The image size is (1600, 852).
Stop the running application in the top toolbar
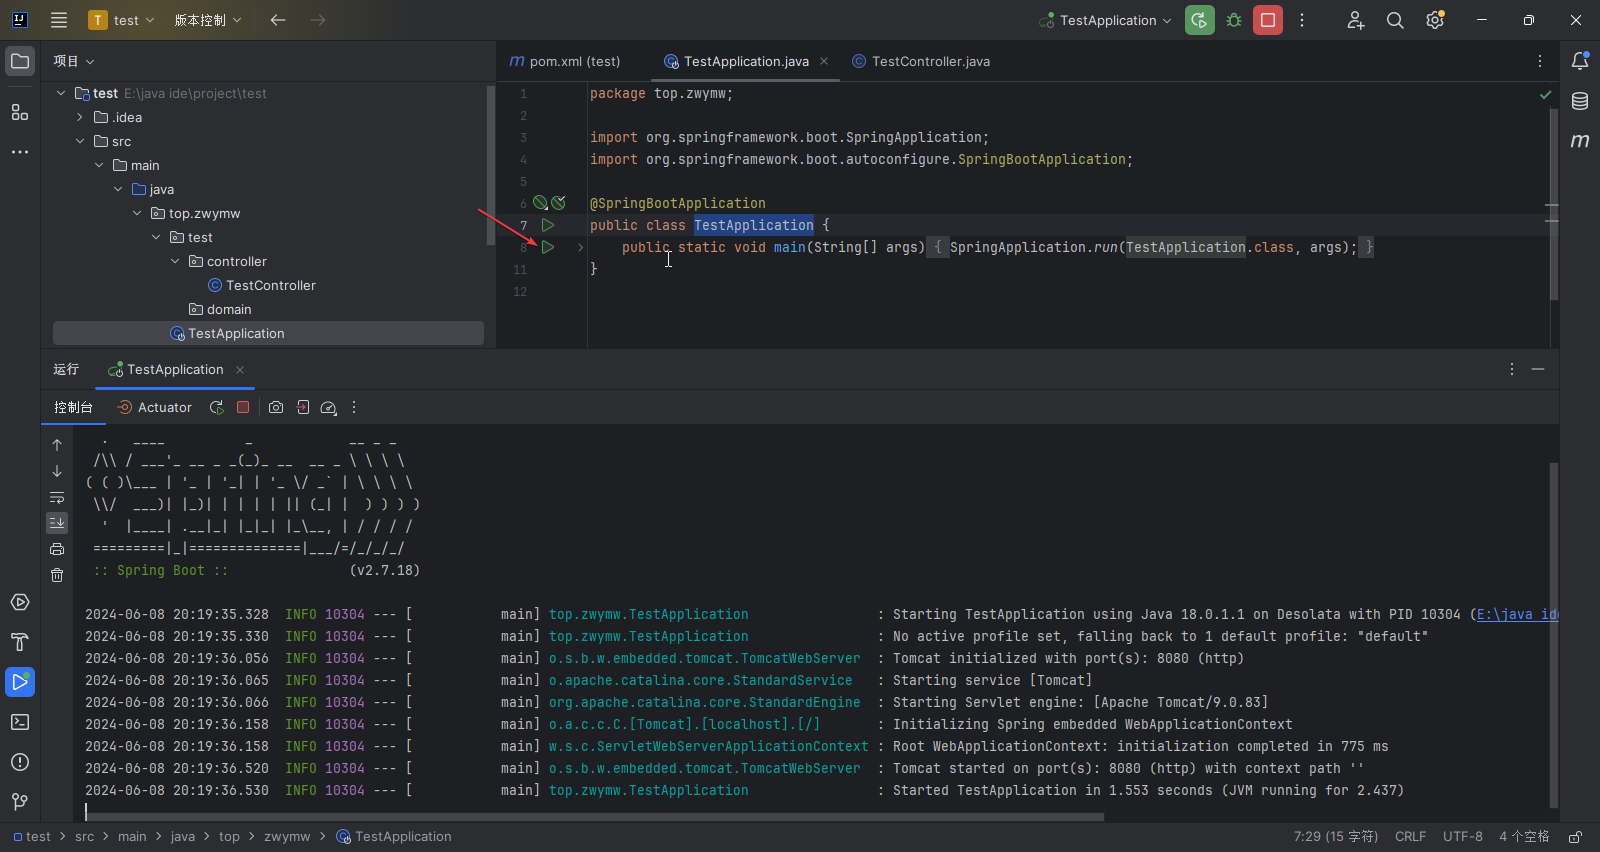pyautogui.click(x=1268, y=20)
